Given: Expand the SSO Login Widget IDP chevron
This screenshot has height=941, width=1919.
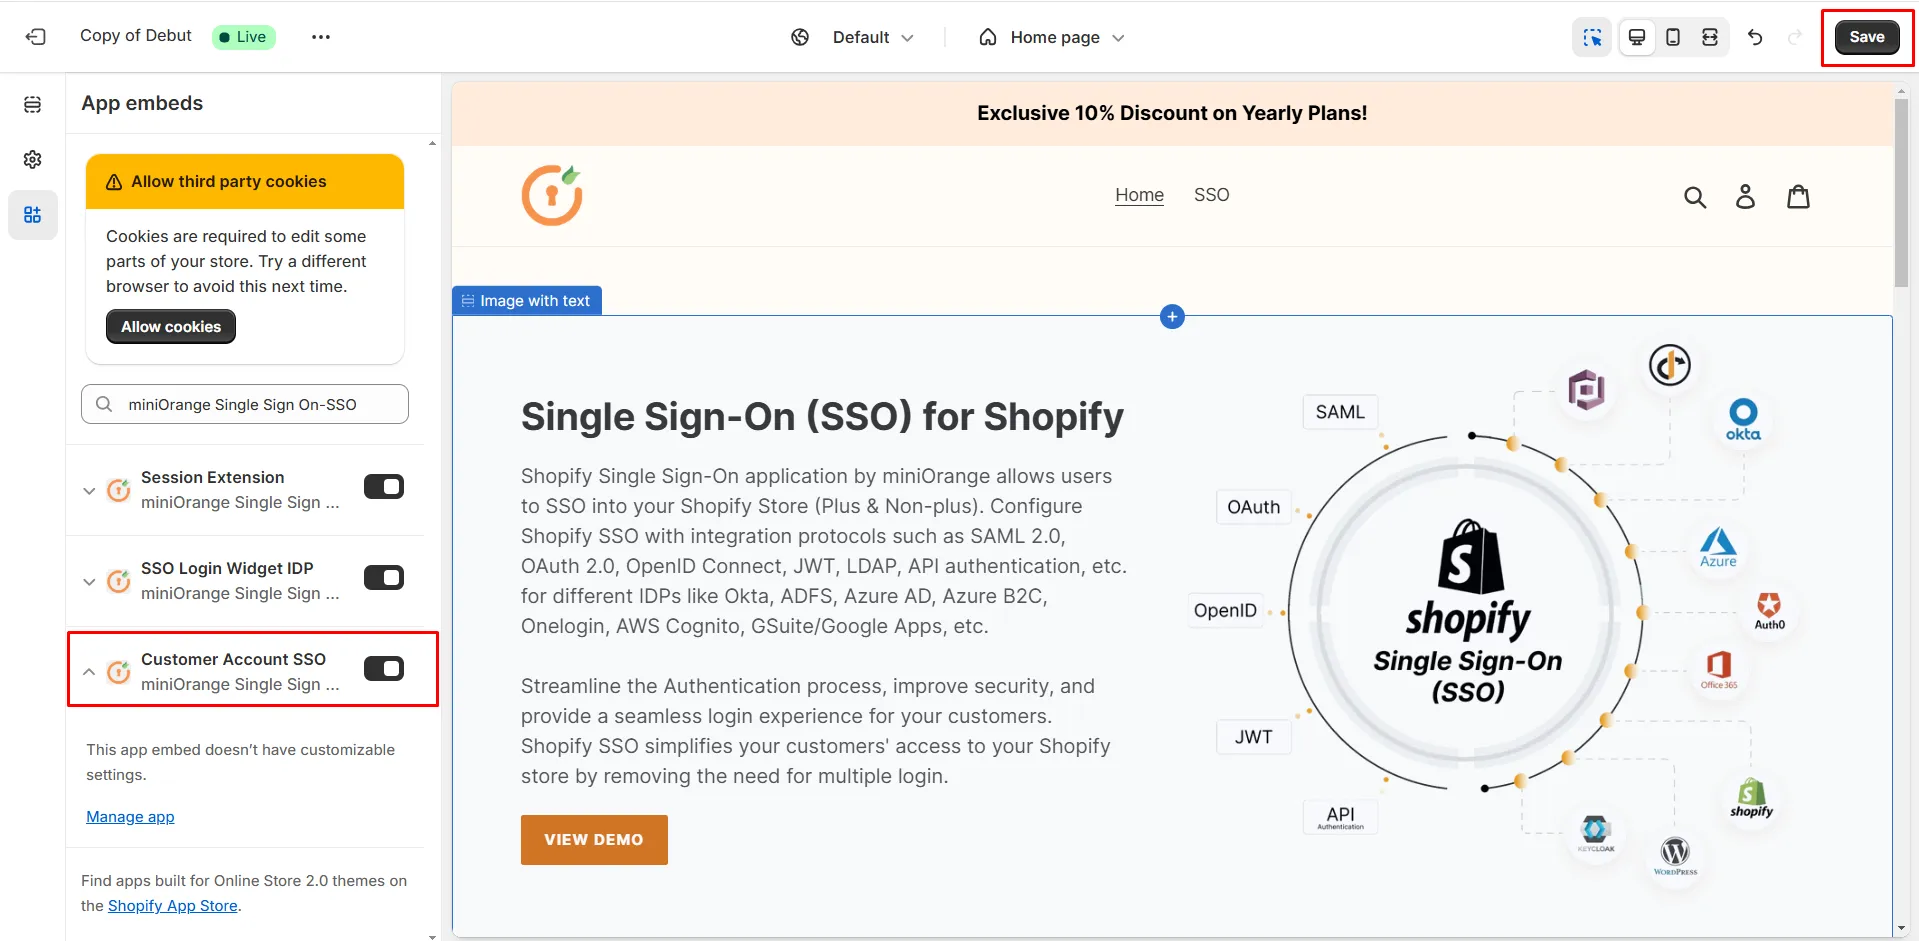Looking at the screenshot, I should click(x=89, y=581).
